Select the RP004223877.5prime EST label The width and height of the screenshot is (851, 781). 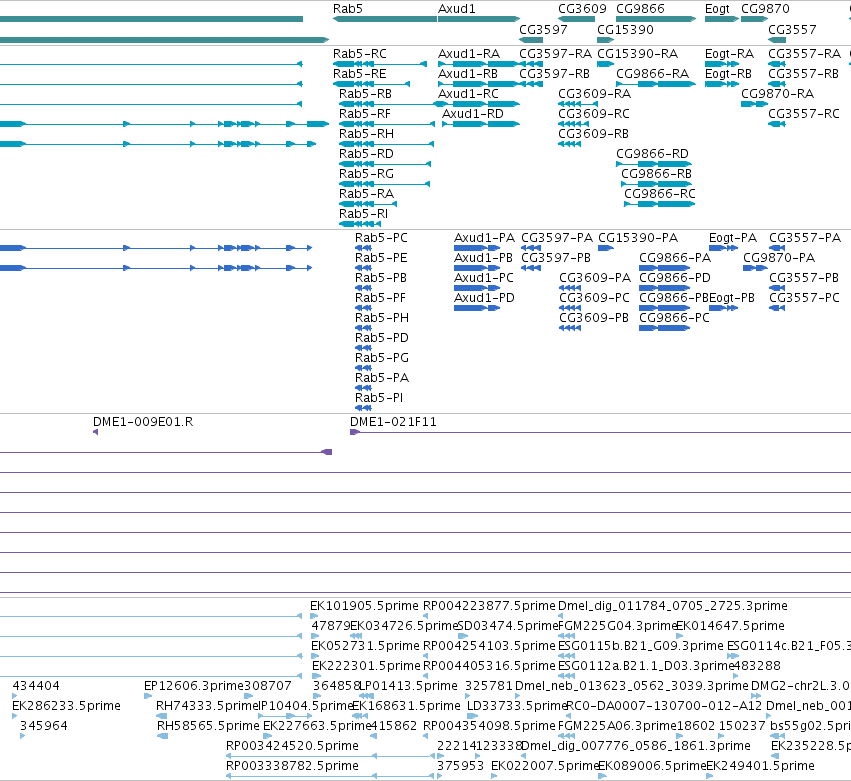(489, 606)
